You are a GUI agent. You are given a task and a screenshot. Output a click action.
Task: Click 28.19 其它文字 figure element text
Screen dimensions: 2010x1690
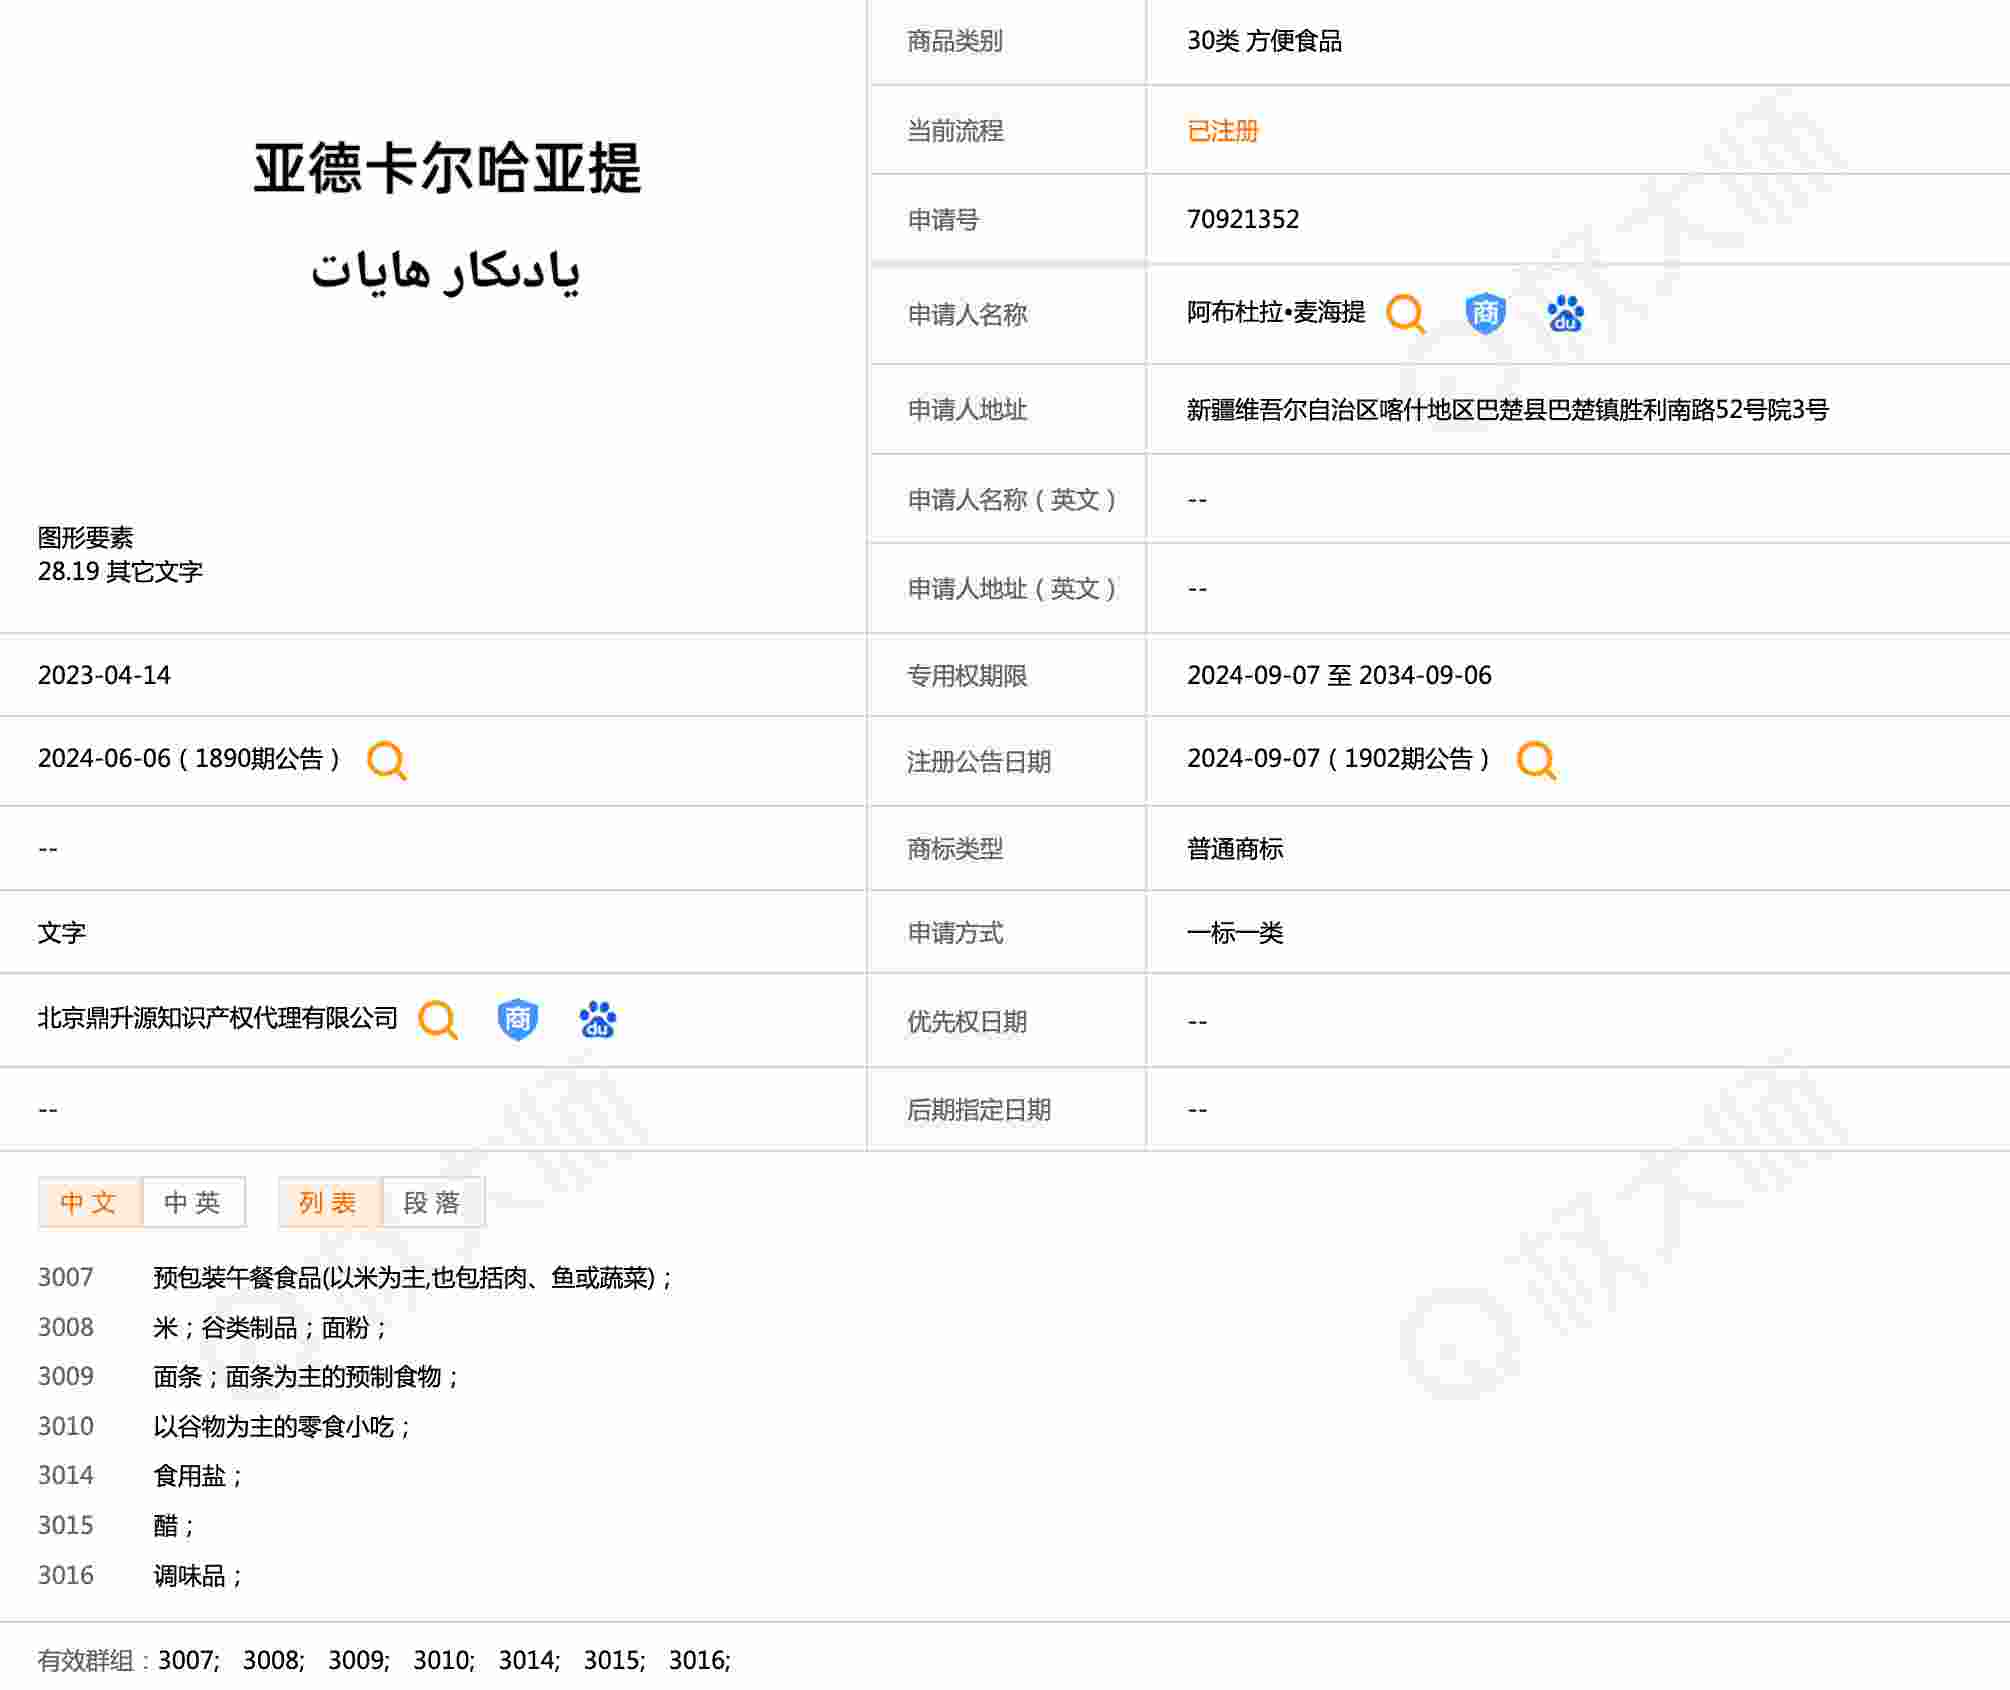click(120, 572)
